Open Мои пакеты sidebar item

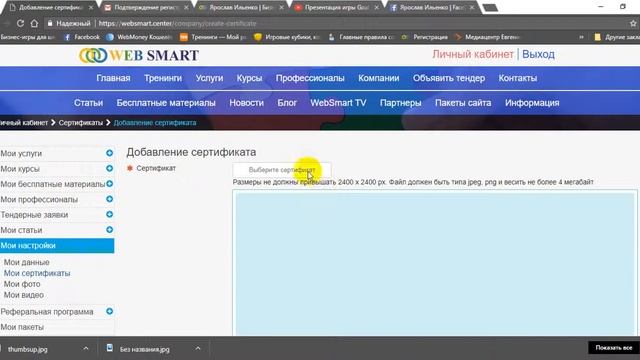coord(22,327)
